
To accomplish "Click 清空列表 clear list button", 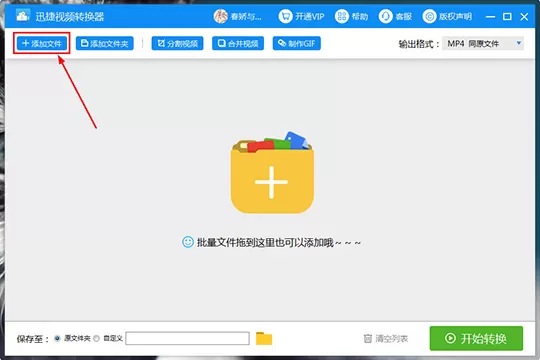I will click(x=386, y=339).
